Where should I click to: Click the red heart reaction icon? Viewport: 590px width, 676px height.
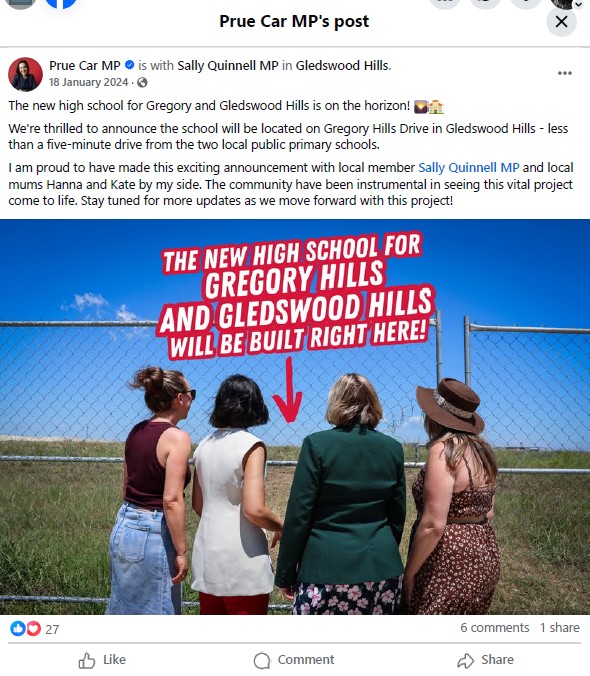pos(33,629)
